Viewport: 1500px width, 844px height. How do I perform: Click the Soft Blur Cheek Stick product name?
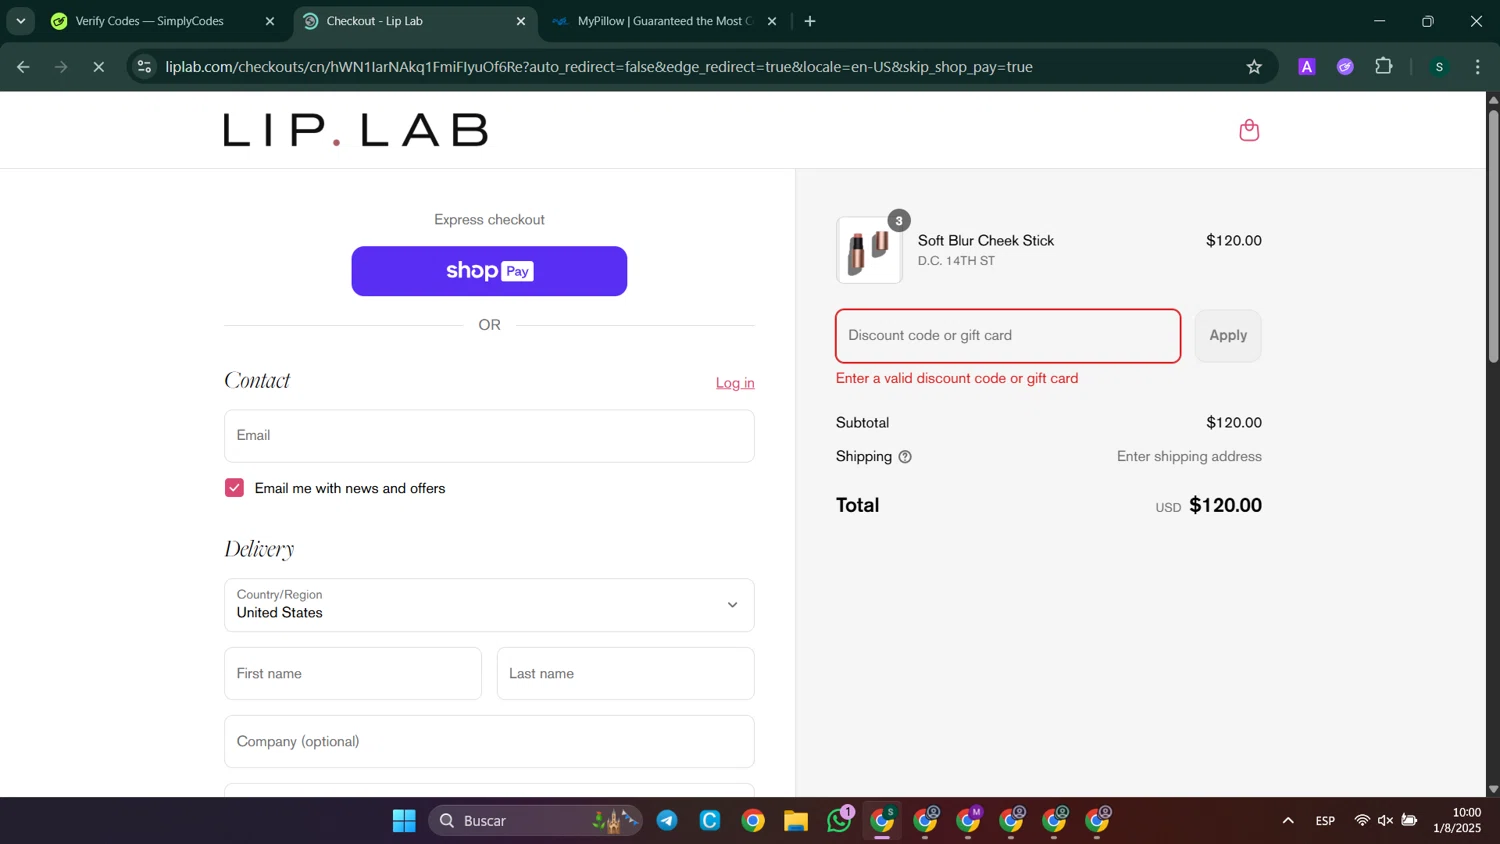tap(986, 241)
